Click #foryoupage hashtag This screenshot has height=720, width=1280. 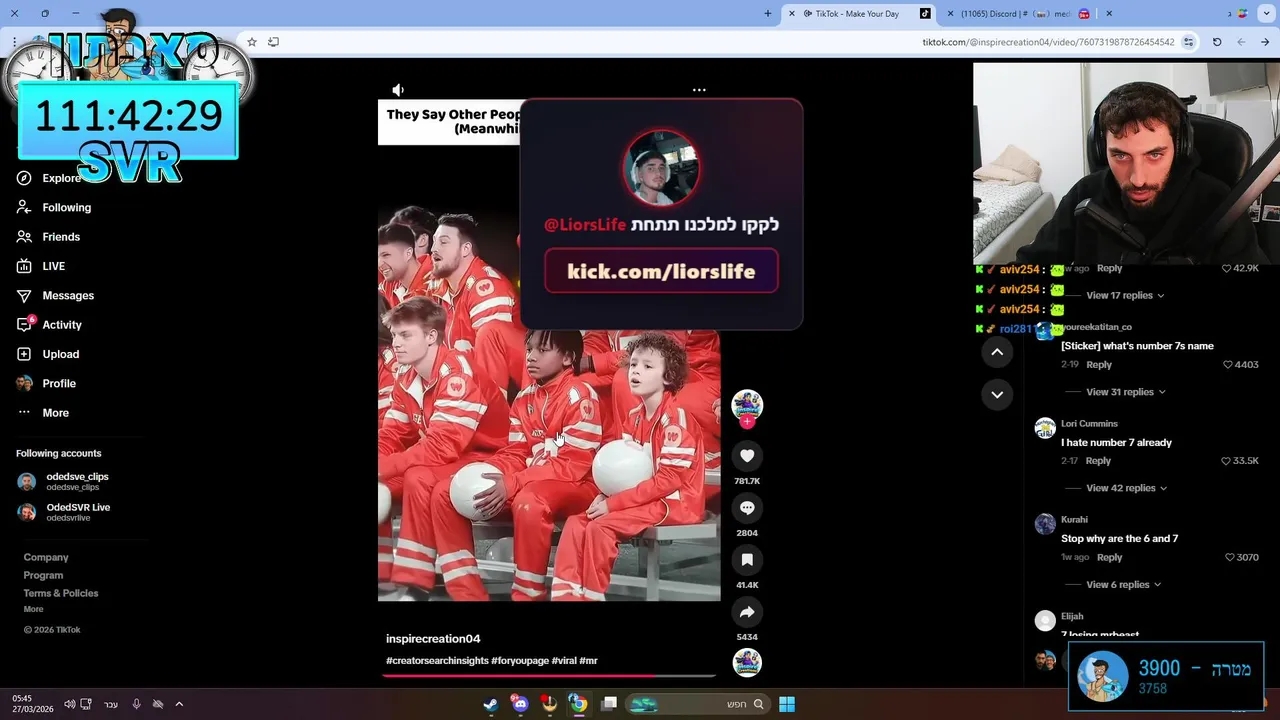(x=519, y=661)
